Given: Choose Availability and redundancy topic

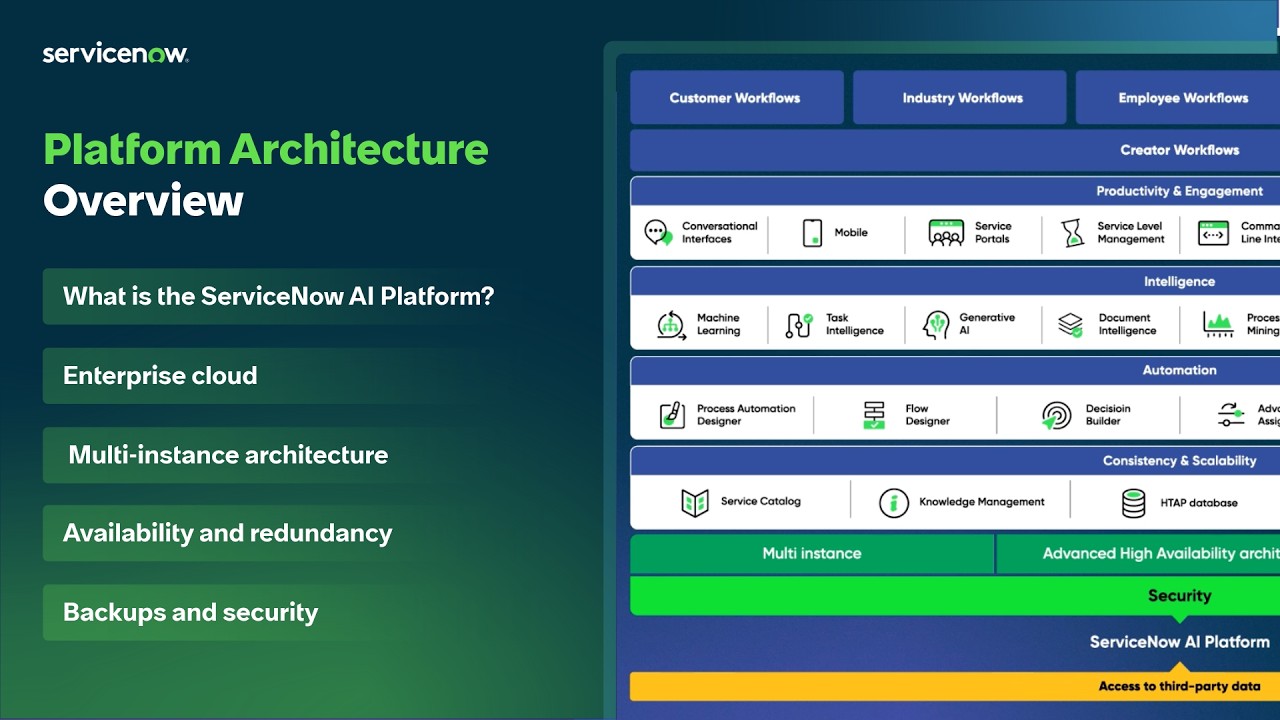Looking at the screenshot, I should 276,533.
